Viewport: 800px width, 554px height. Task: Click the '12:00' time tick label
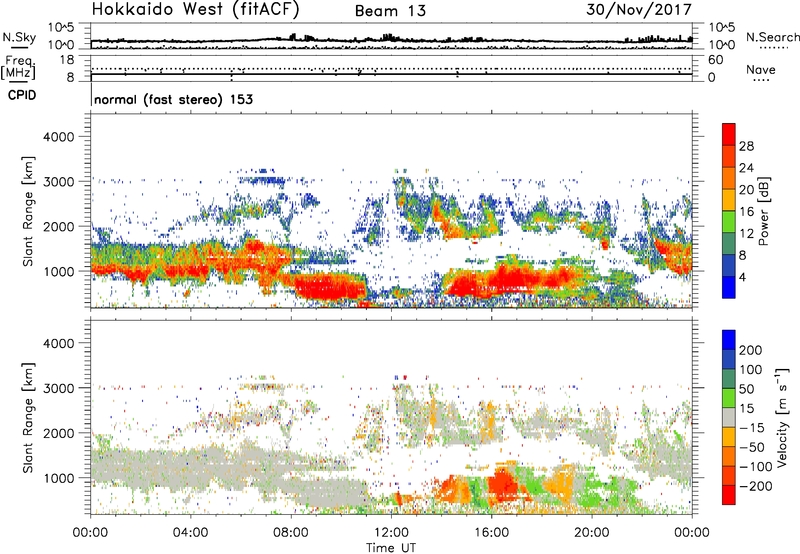point(391,533)
